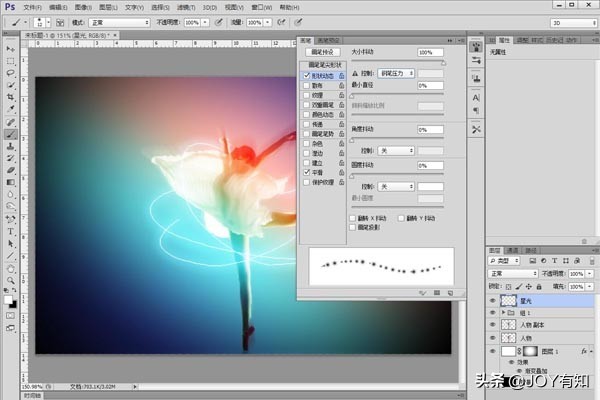Select the Crop tool

[10, 98]
